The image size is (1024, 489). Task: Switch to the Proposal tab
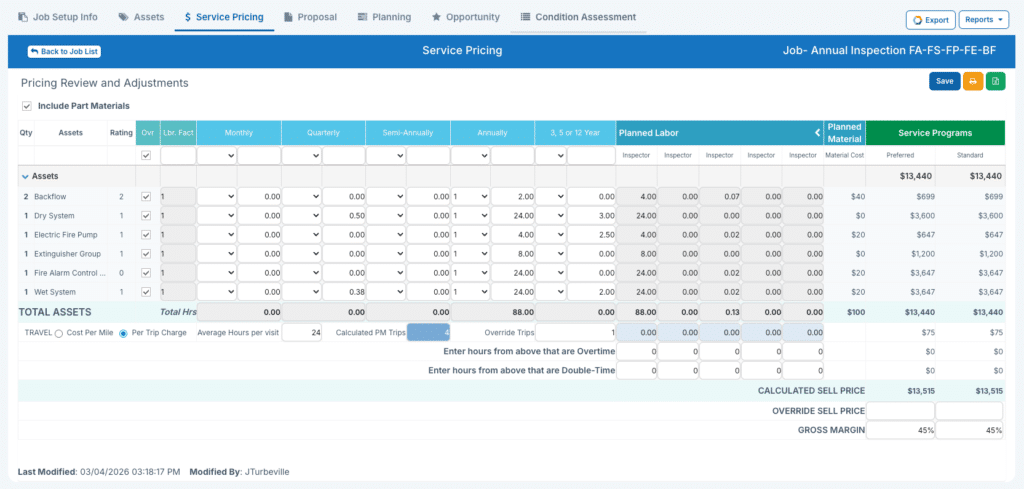[x=310, y=17]
